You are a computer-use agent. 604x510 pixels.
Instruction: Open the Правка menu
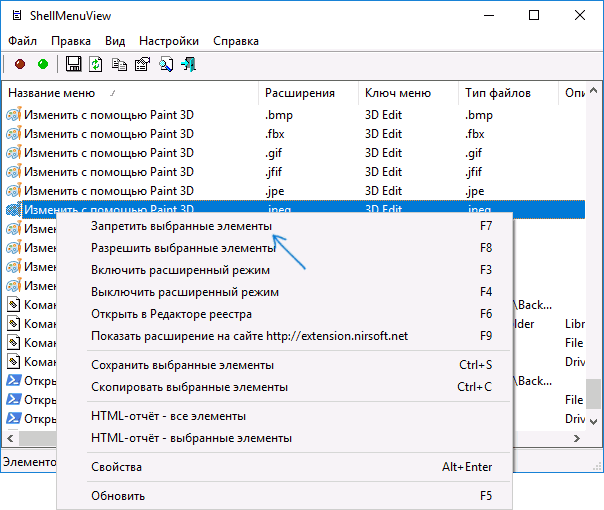(71, 41)
